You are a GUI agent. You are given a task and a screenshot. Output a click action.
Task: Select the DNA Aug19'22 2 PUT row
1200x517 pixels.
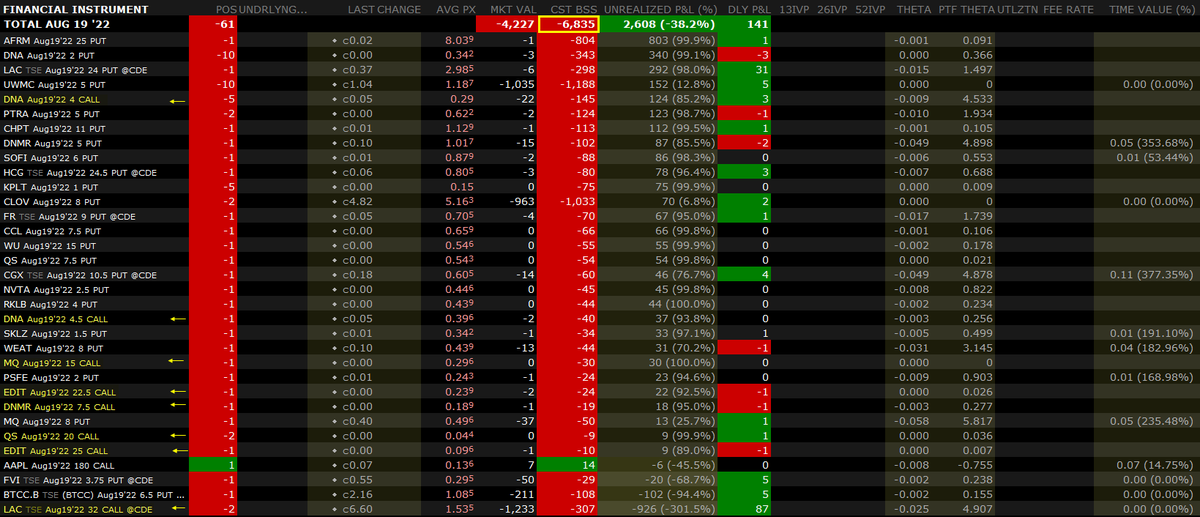point(600,54)
